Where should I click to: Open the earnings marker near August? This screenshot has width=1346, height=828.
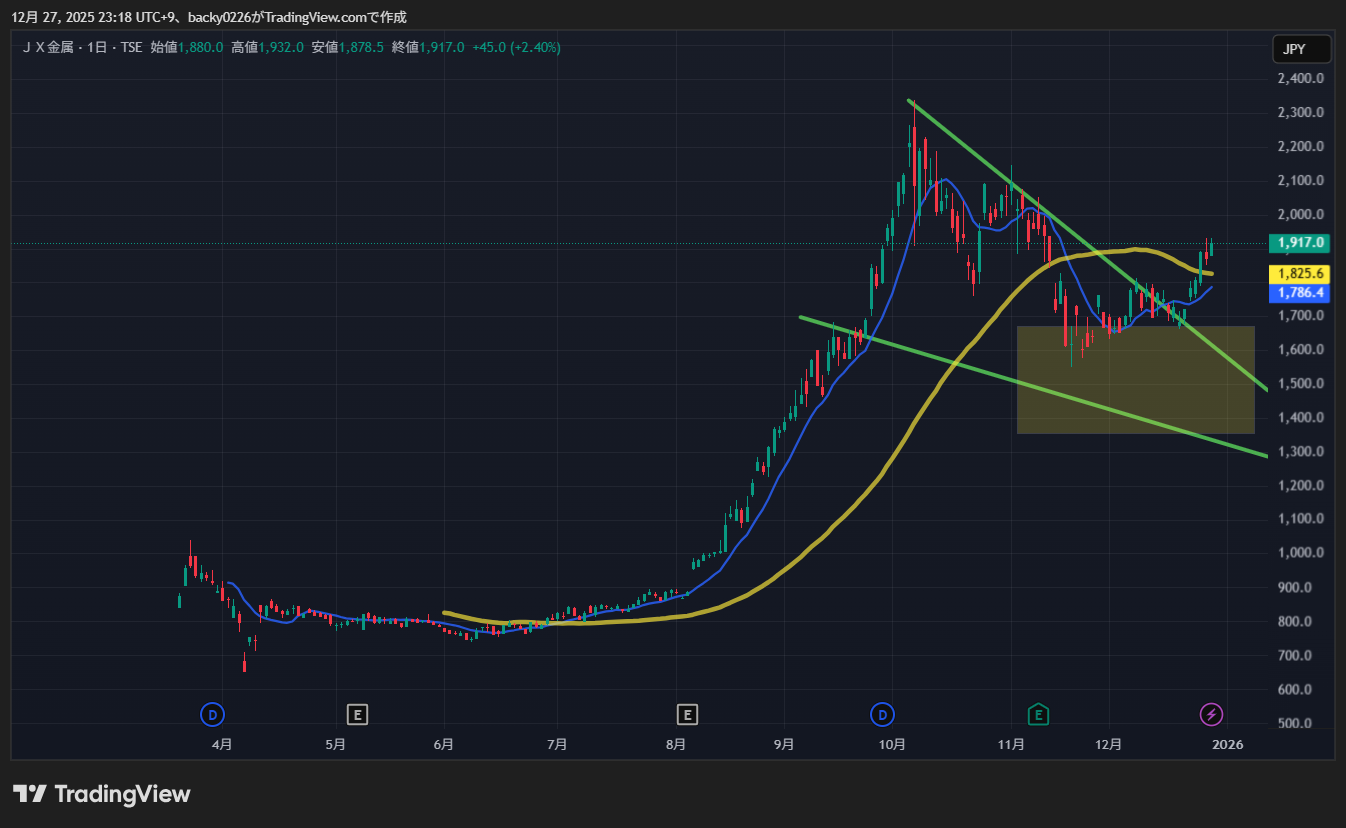pyautogui.click(x=687, y=714)
